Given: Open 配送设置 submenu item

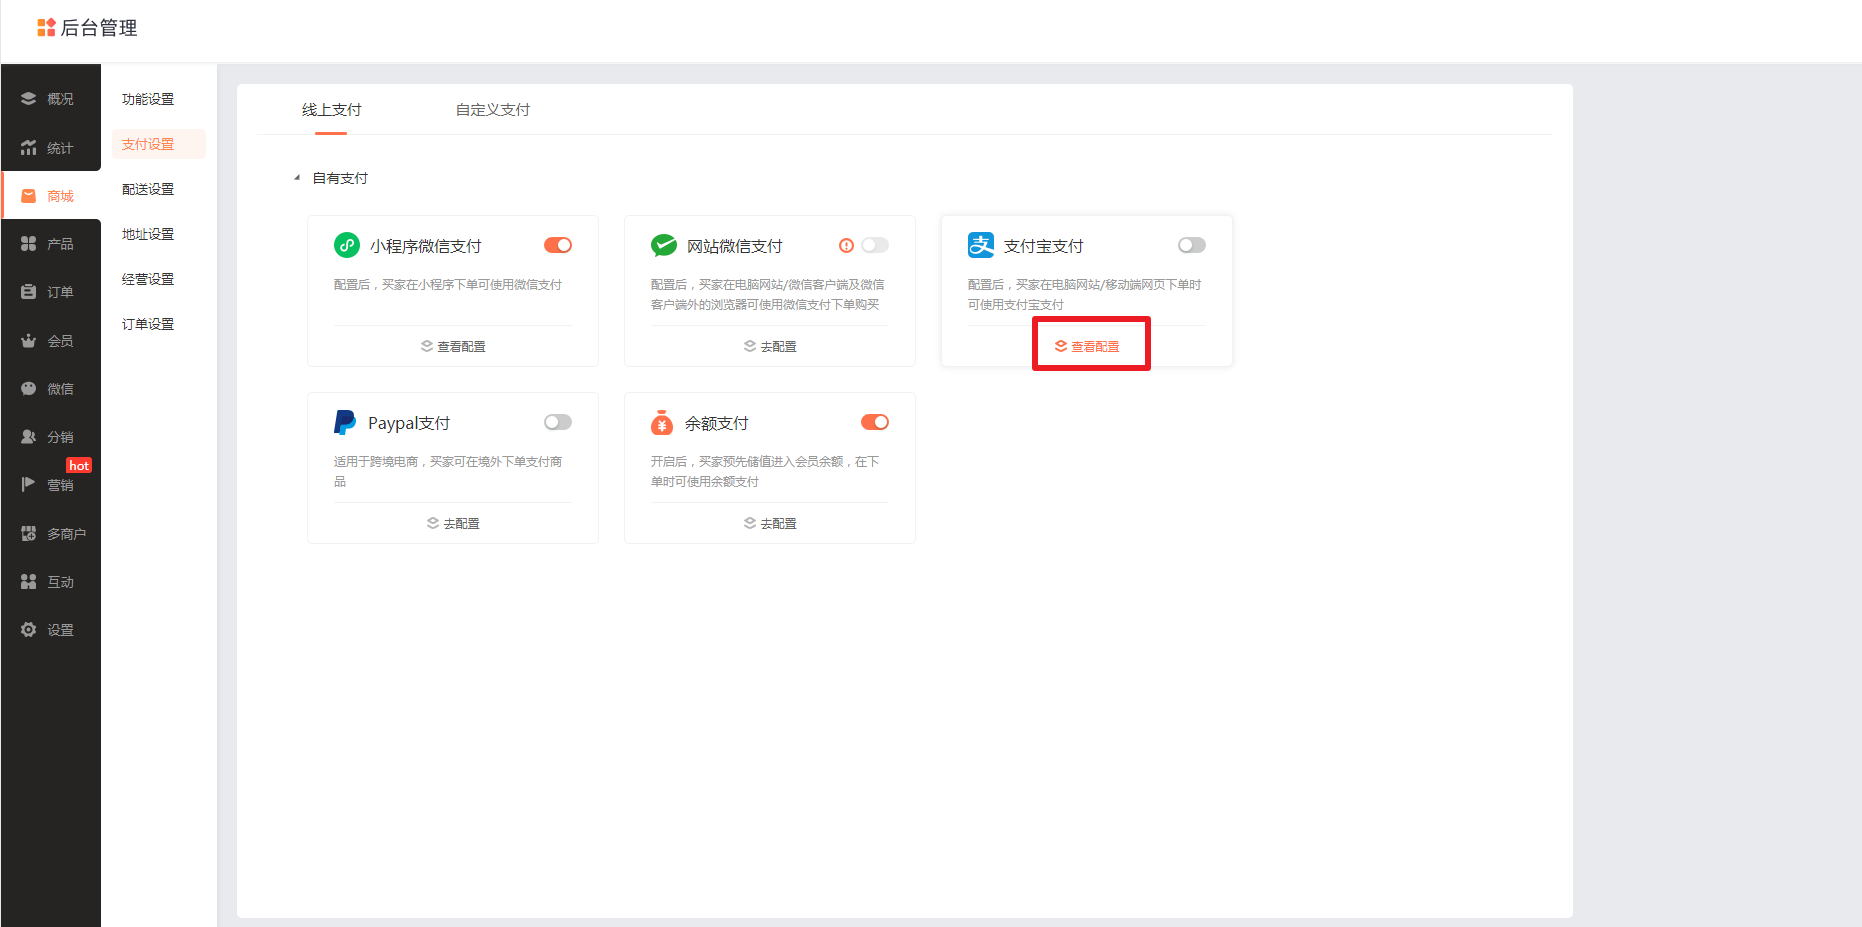Looking at the screenshot, I should tap(148, 189).
